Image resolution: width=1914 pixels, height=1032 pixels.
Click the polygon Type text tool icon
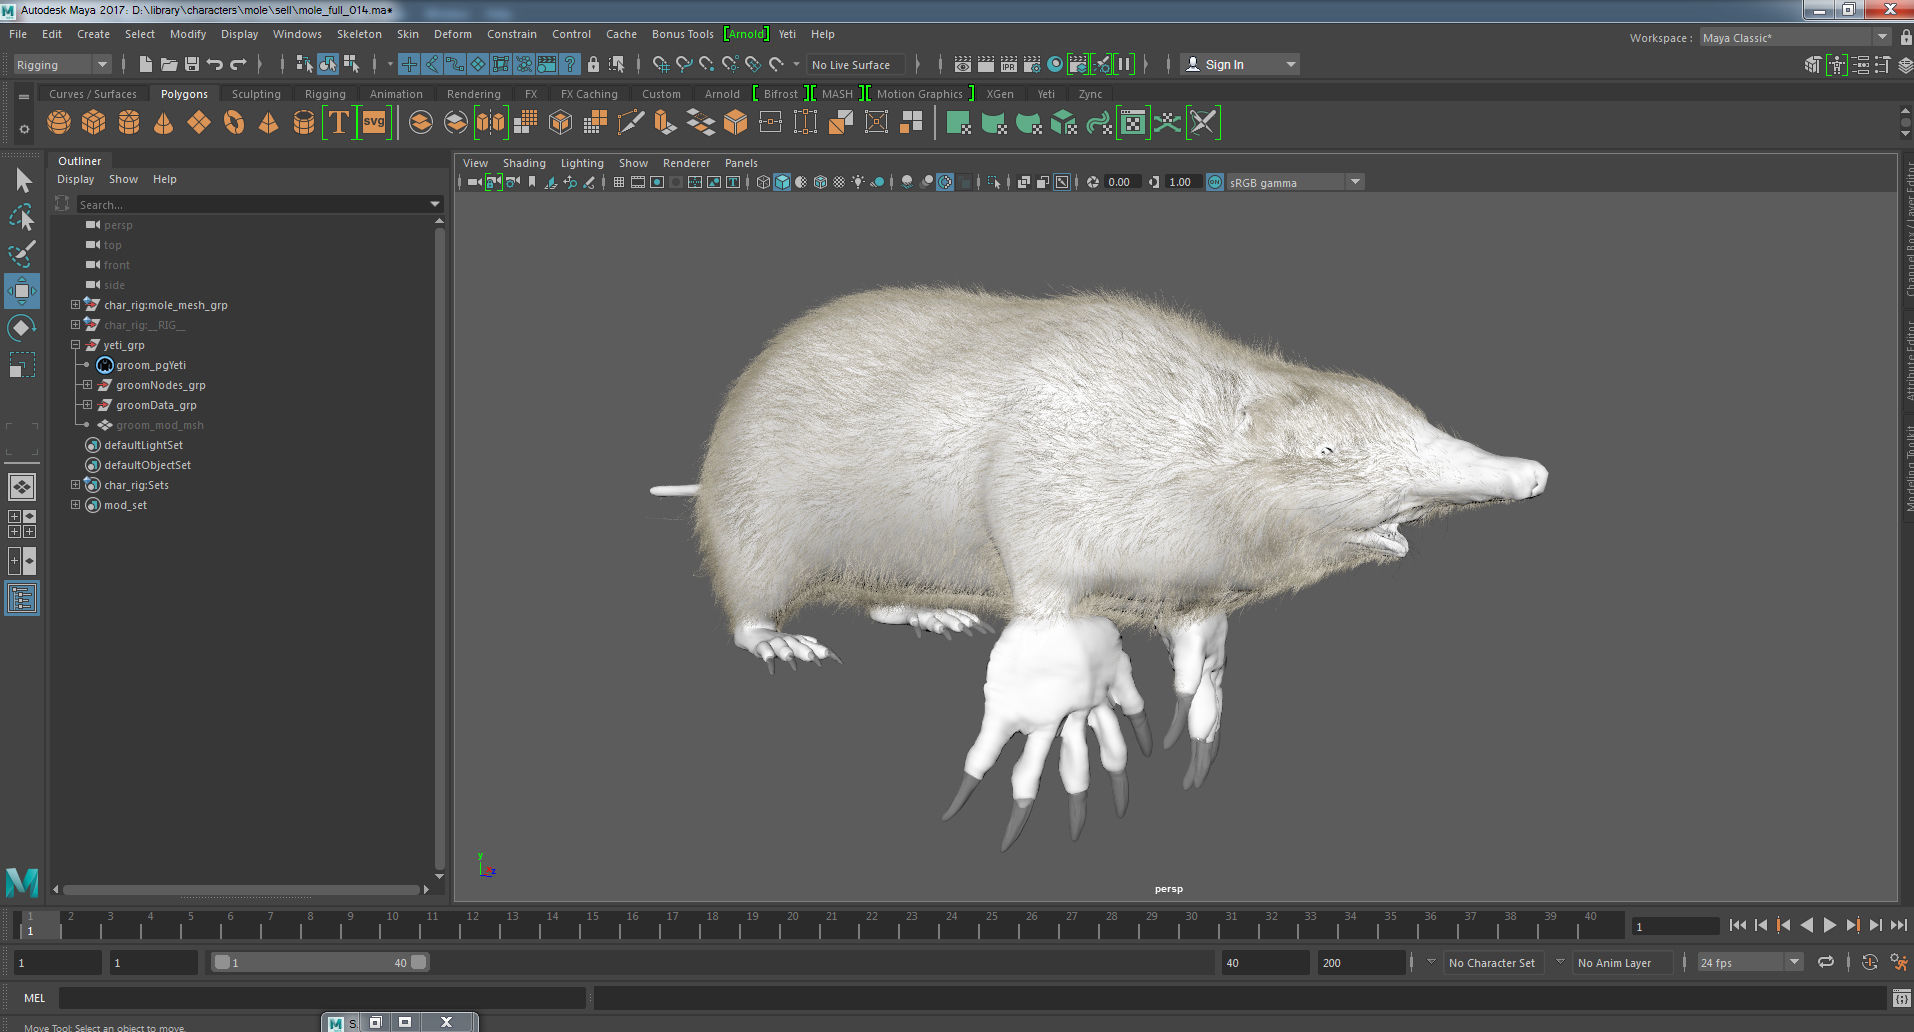339,123
